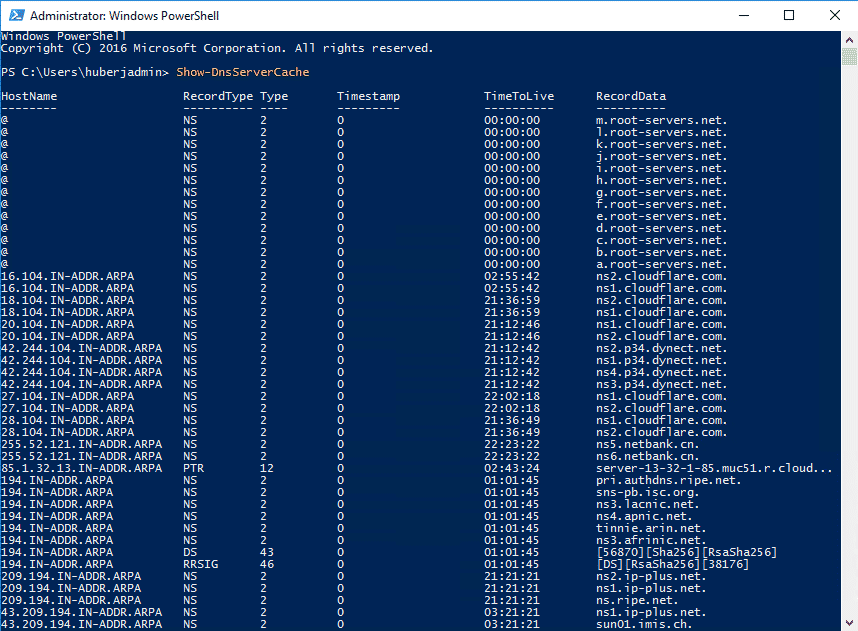Click the scrollbar up arrow

849,39
